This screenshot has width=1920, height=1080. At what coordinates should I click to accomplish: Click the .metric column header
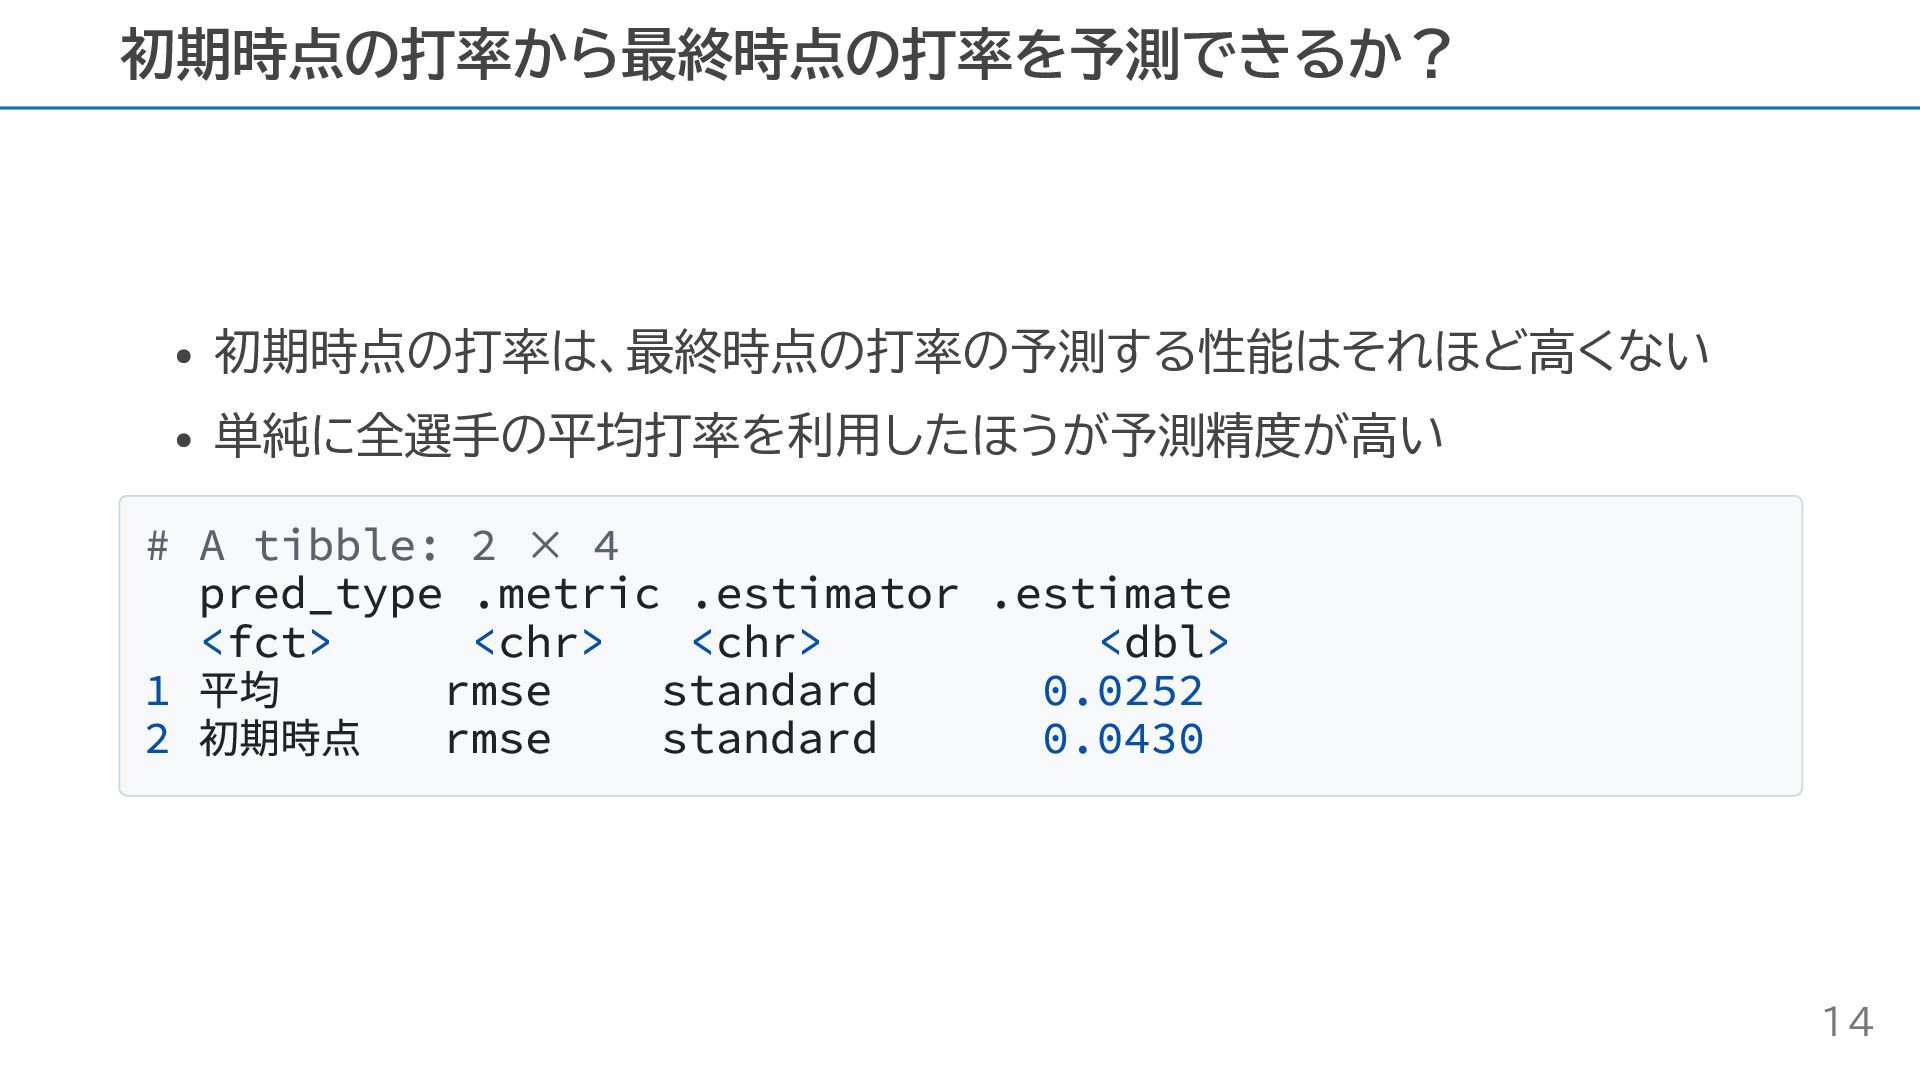click(566, 594)
